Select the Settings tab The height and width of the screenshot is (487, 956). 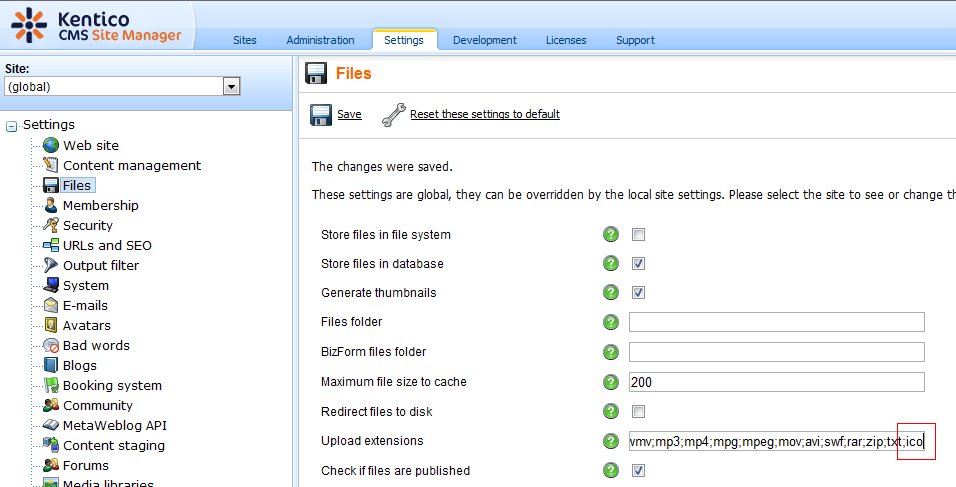tap(404, 40)
